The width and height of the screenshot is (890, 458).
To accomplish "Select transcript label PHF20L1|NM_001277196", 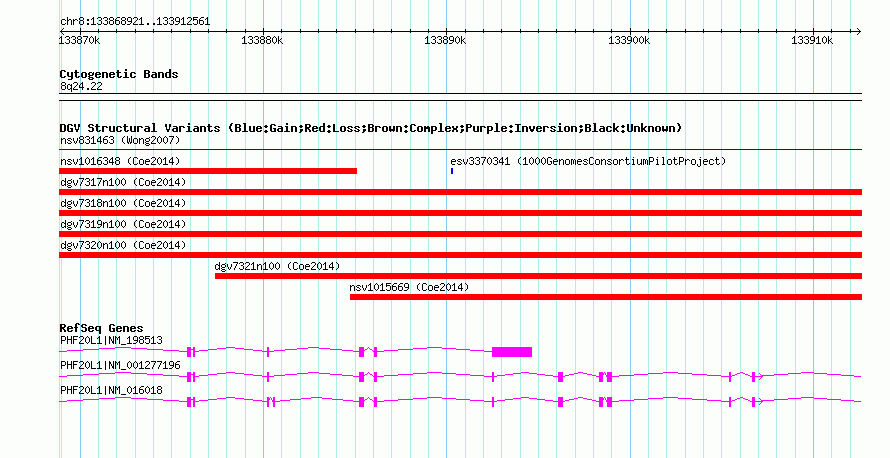I will tap(120, 365).
